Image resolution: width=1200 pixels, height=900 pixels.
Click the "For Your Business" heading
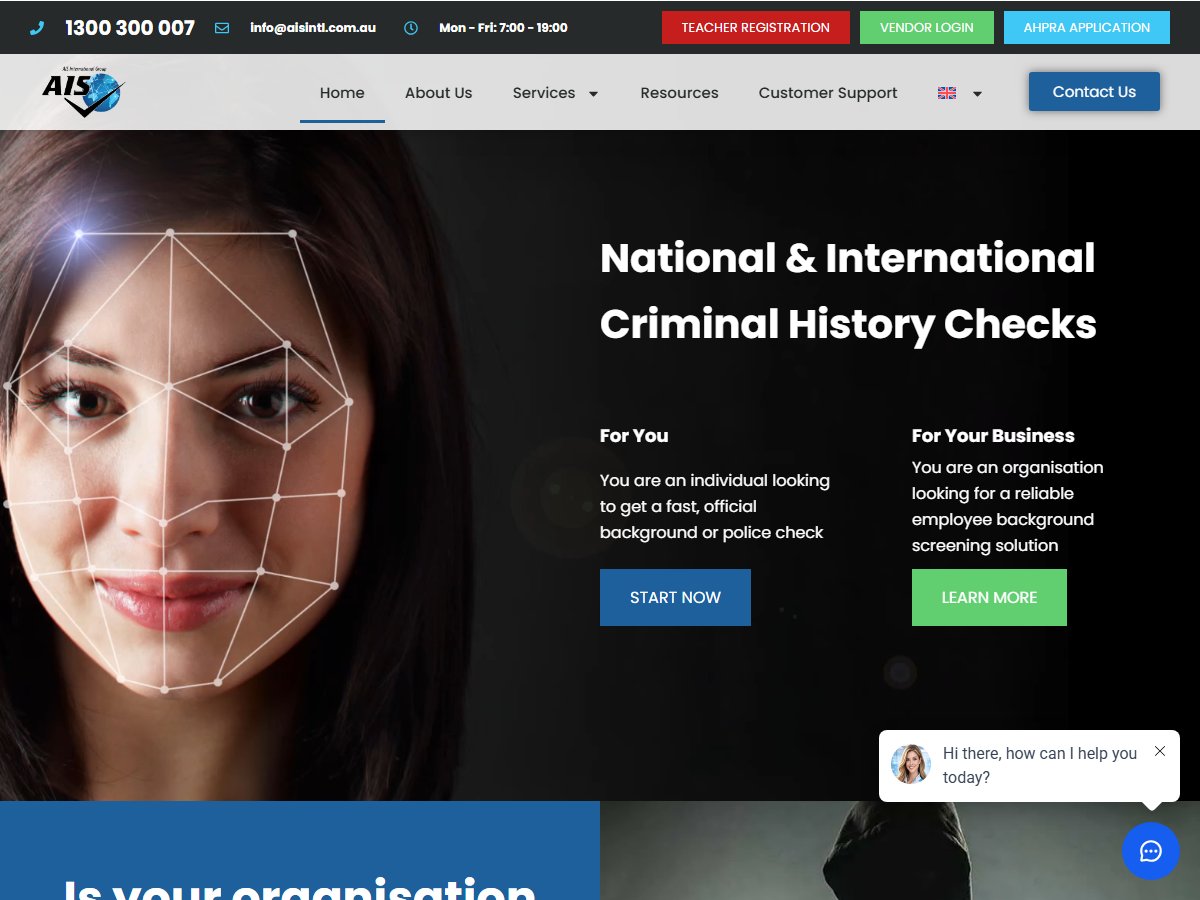(x=993, y=436)
